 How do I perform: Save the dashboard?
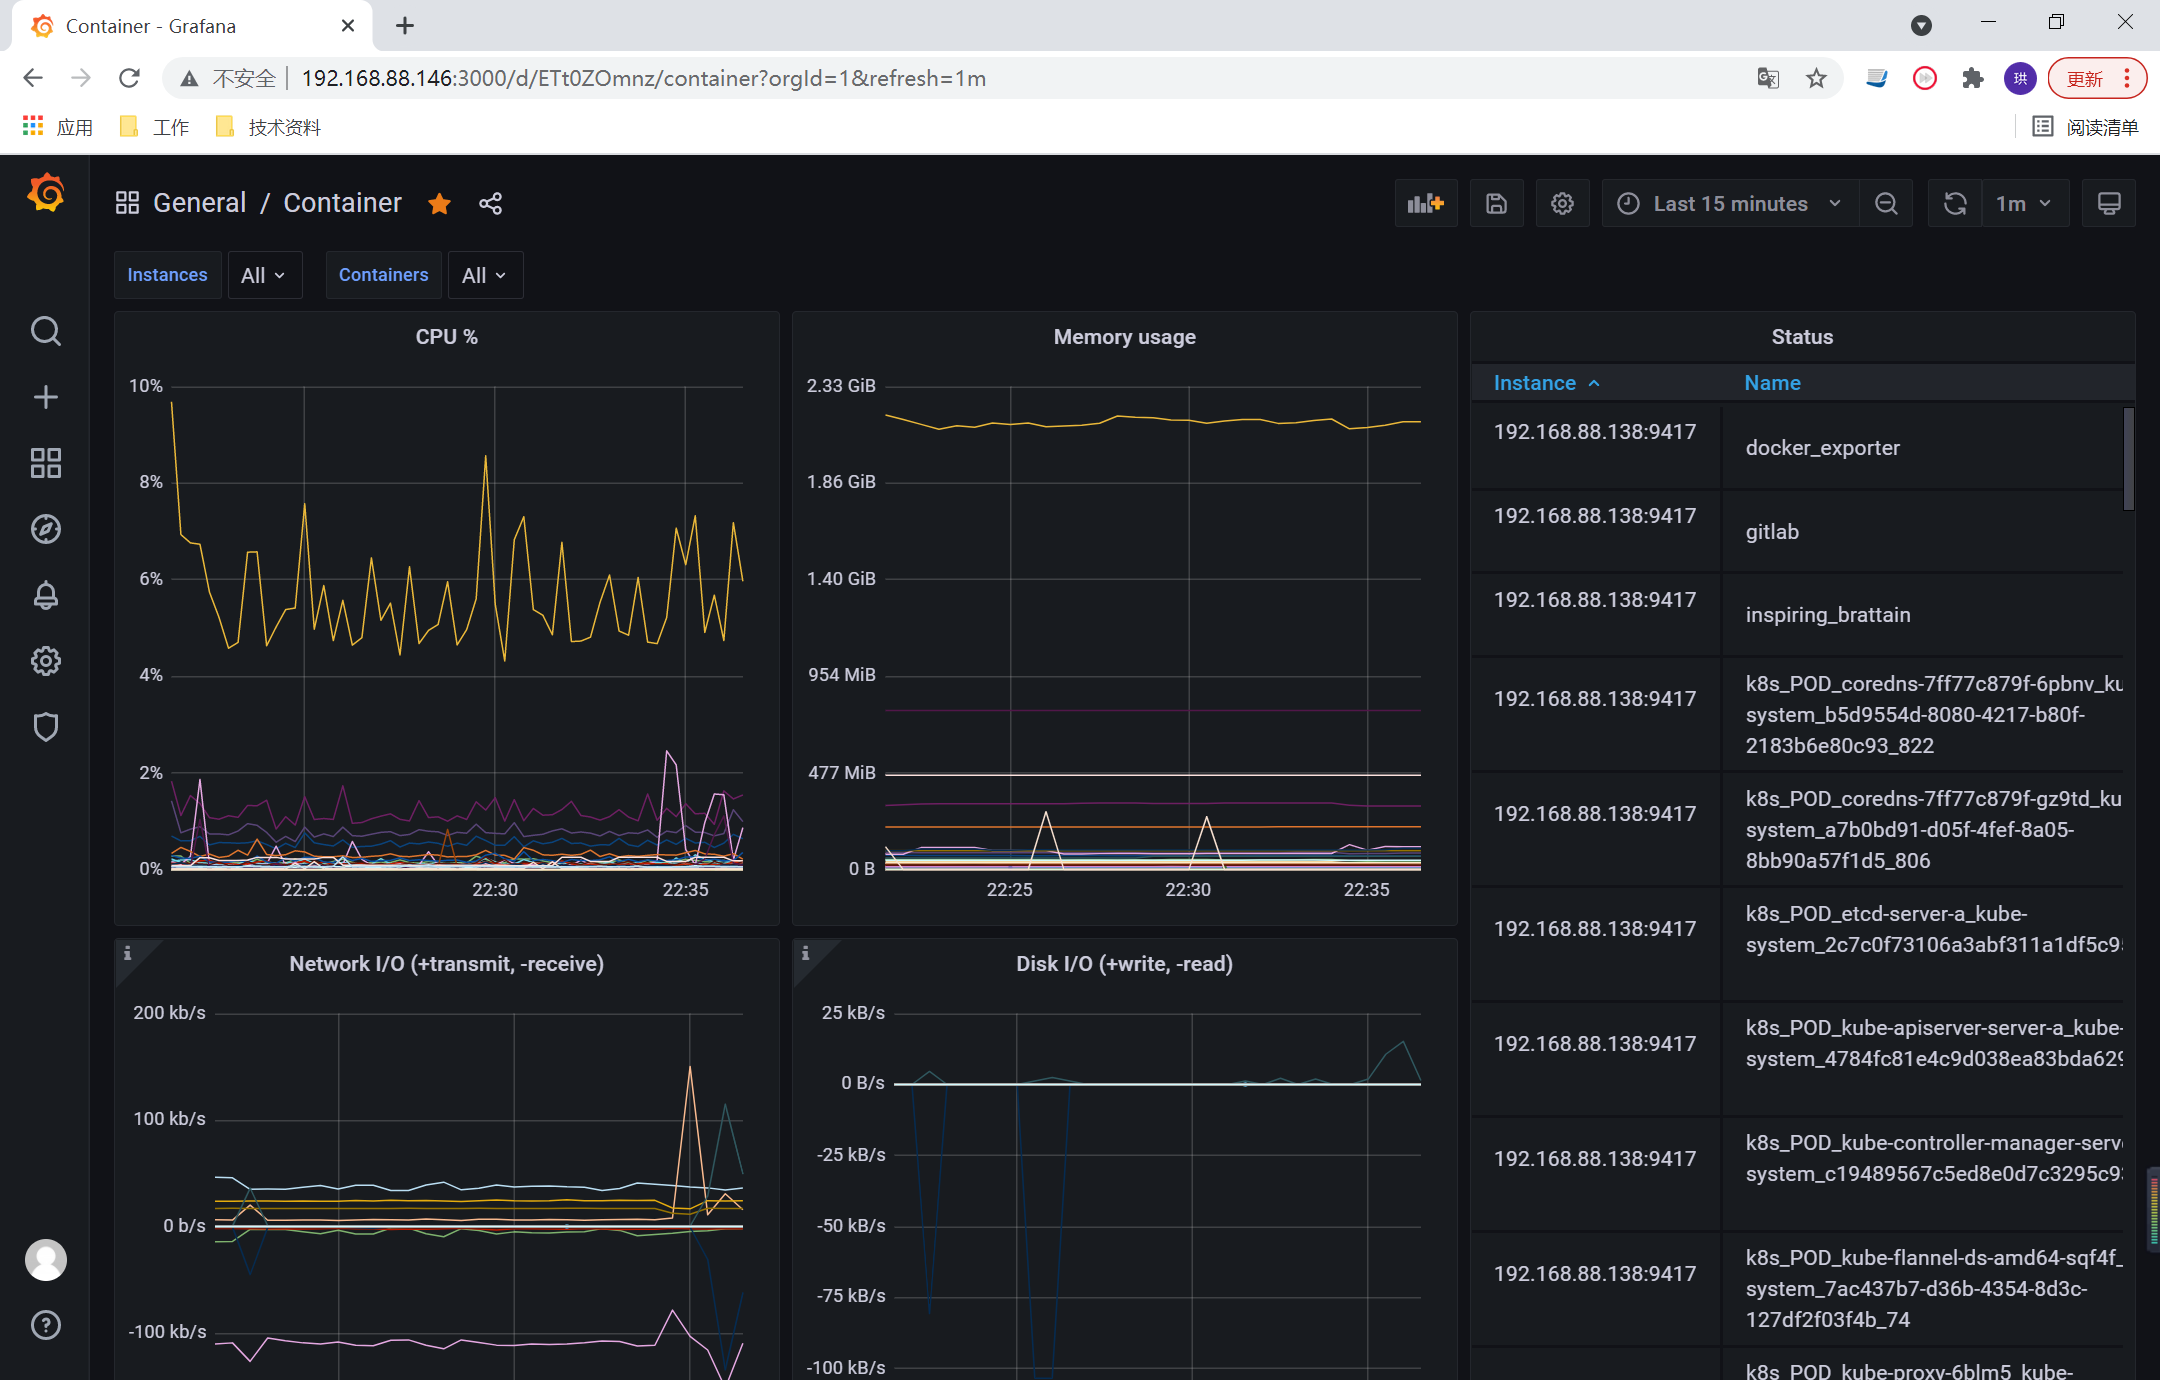(1496, 204)
